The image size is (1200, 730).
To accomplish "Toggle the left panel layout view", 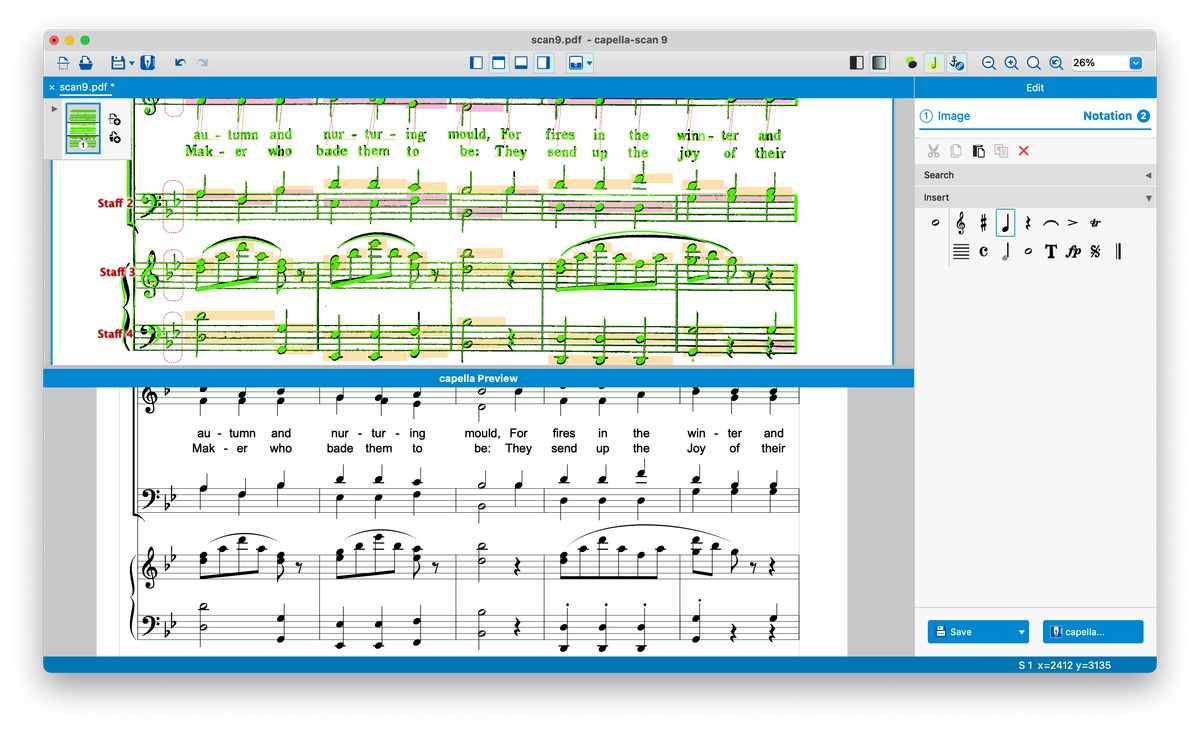I will (476, 63).
